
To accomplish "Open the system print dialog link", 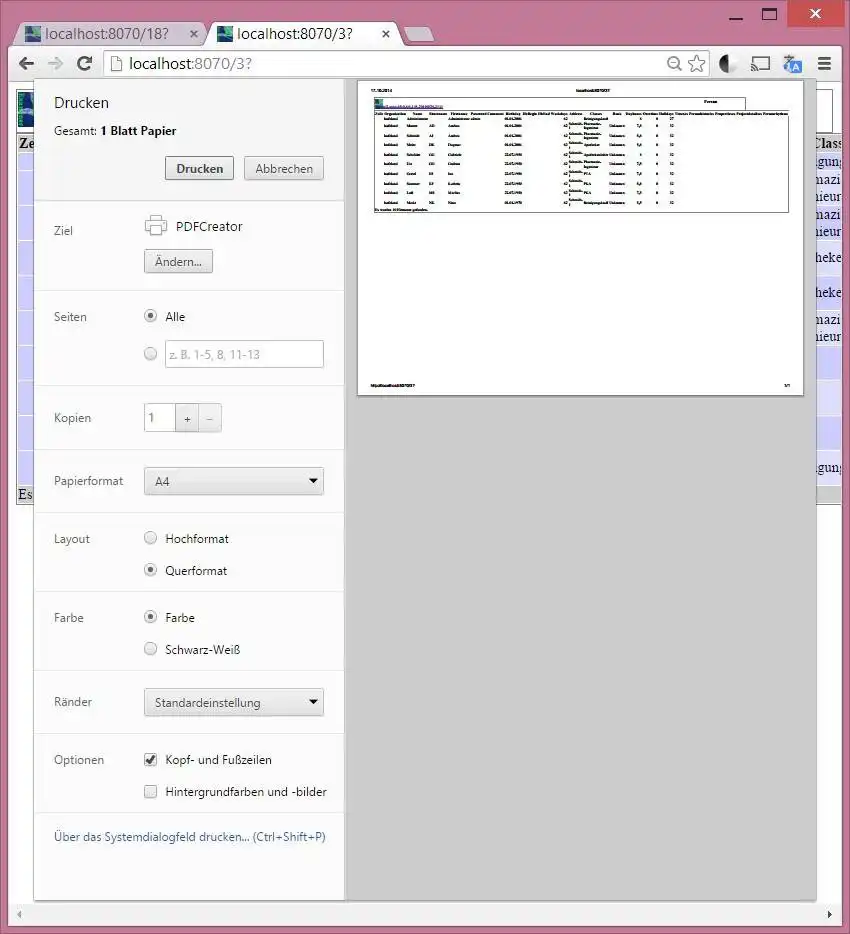I will 189,836.
